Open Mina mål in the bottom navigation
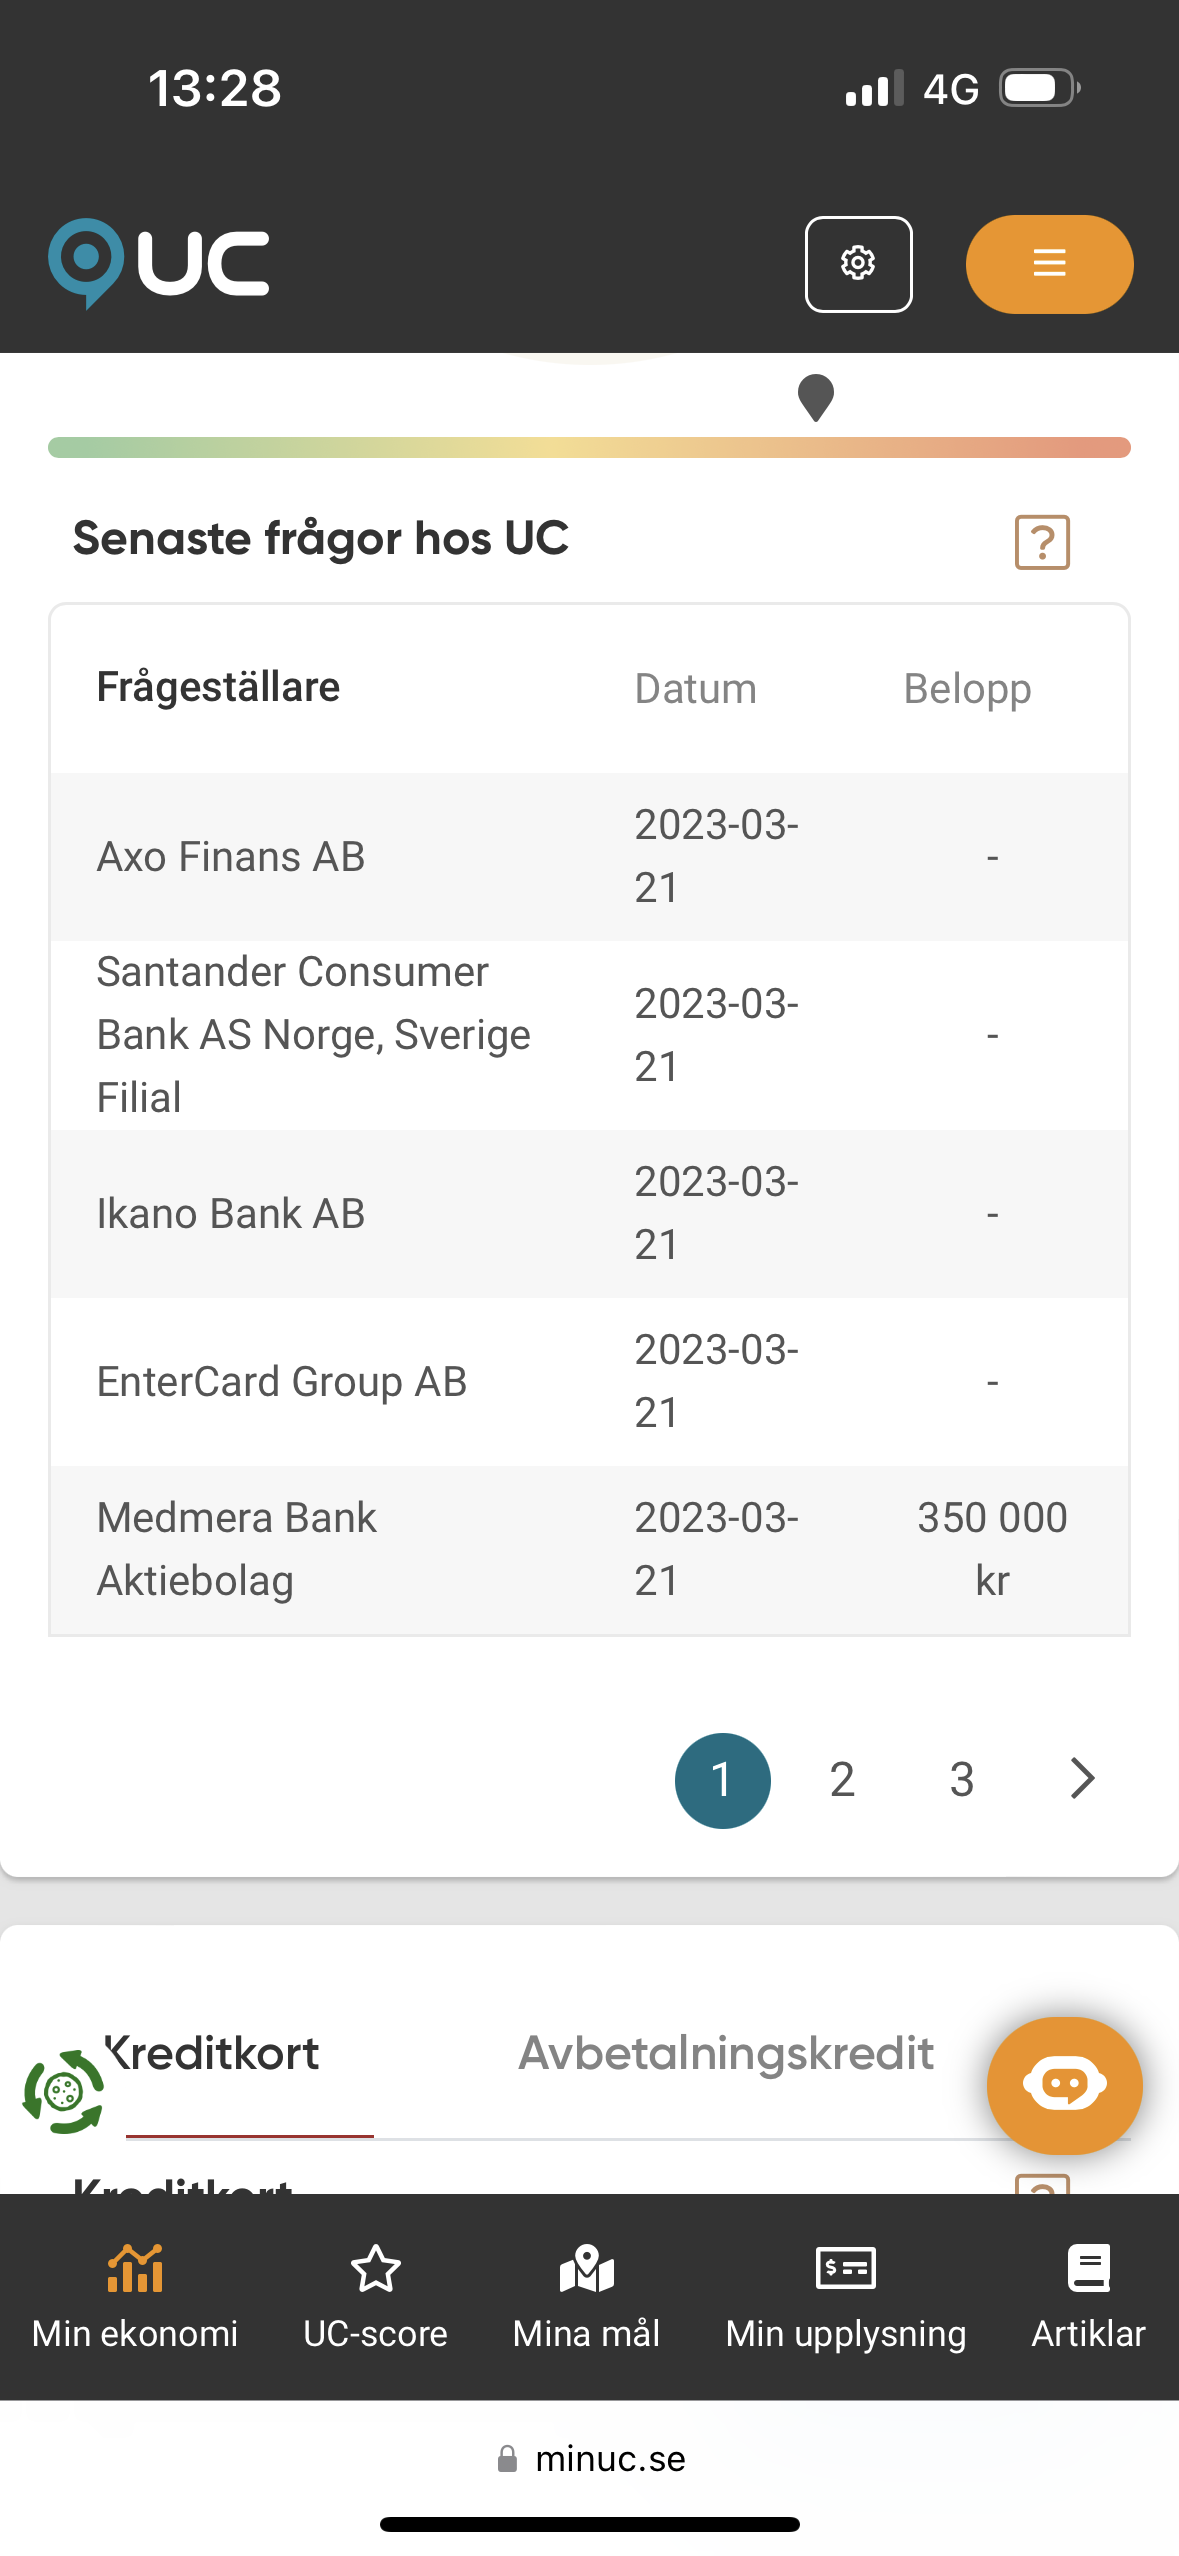1179x2556 pixels. pos(586,2297)
